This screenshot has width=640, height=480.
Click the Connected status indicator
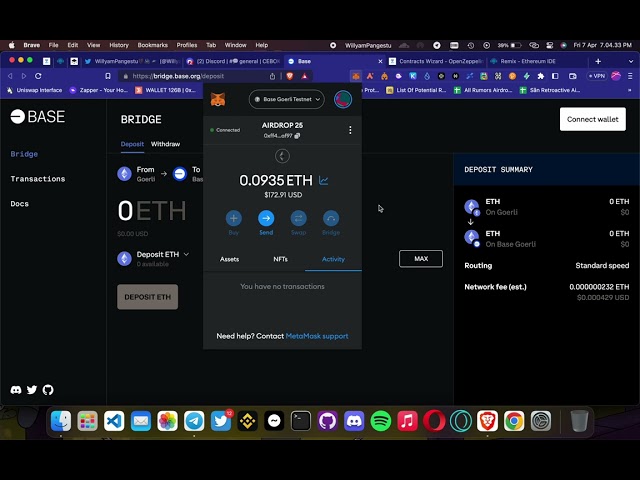225,130
